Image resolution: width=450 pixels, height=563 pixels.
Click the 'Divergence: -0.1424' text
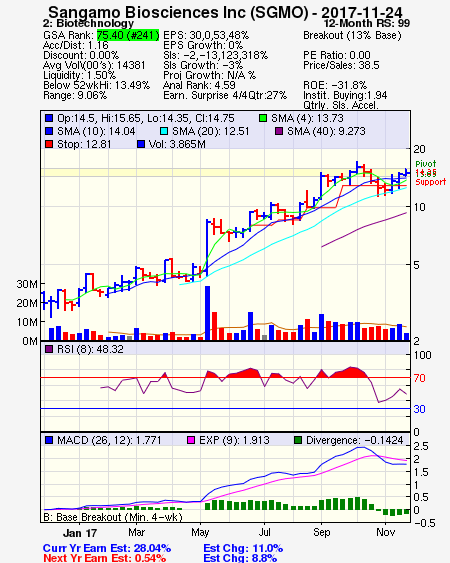(354, 440)
